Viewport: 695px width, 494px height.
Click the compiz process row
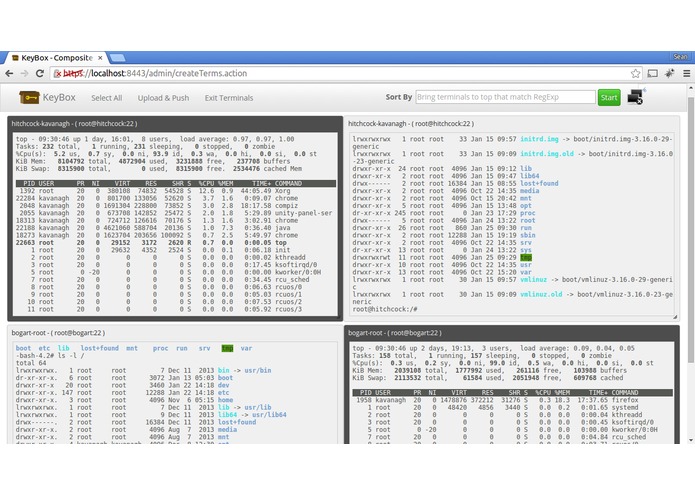pyautogui.click(x=176, y=206)
